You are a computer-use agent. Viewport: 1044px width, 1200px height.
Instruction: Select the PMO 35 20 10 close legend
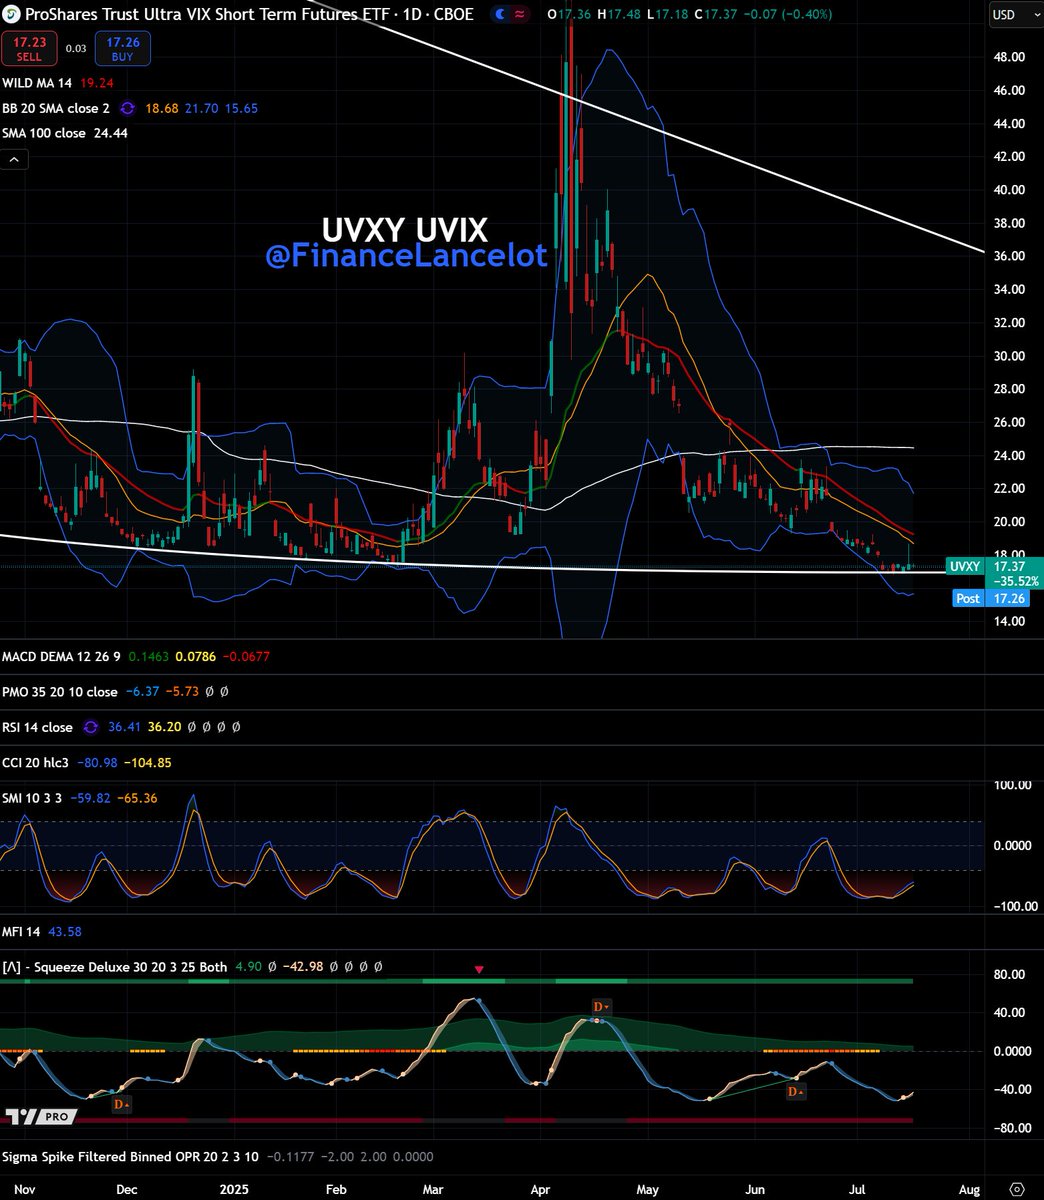click(x=60, y=692)
